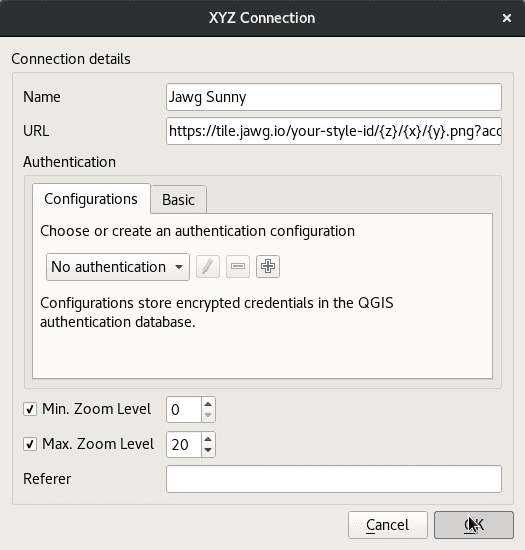Select the Configurations tab
525x550 pixels.
click(91, 199)
